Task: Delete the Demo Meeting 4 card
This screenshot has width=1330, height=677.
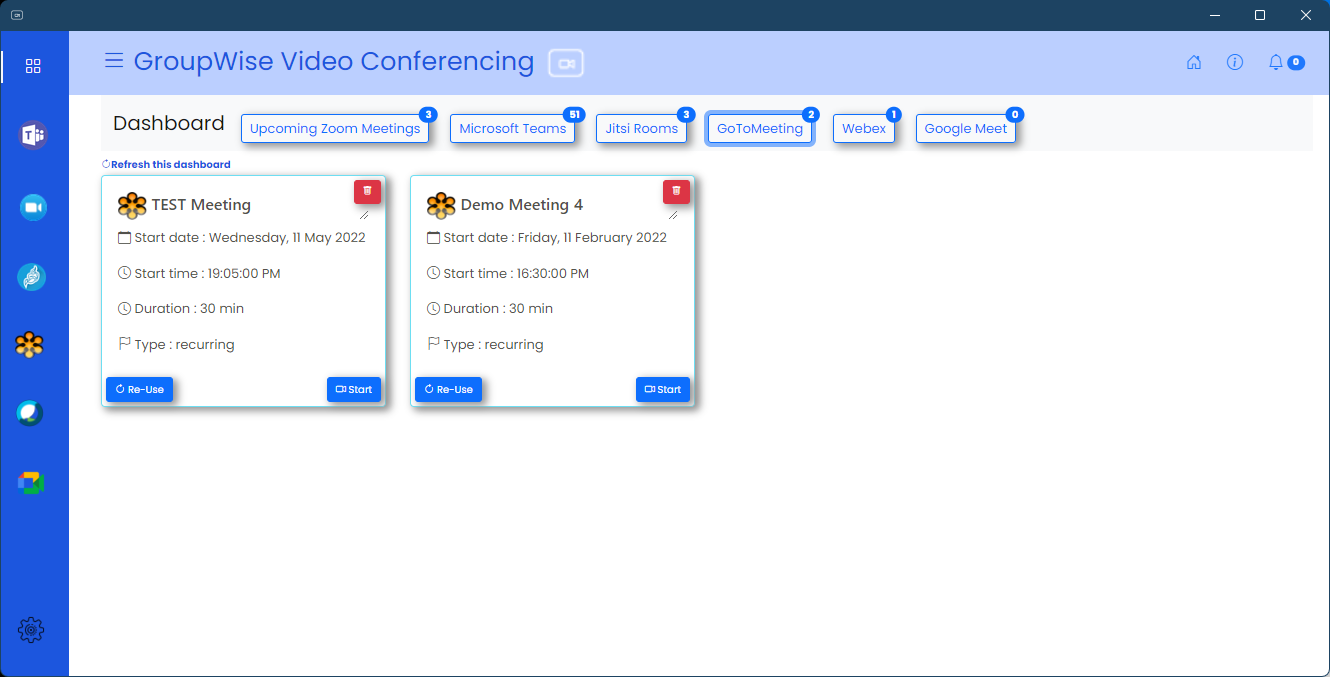Action: (676, 191)
